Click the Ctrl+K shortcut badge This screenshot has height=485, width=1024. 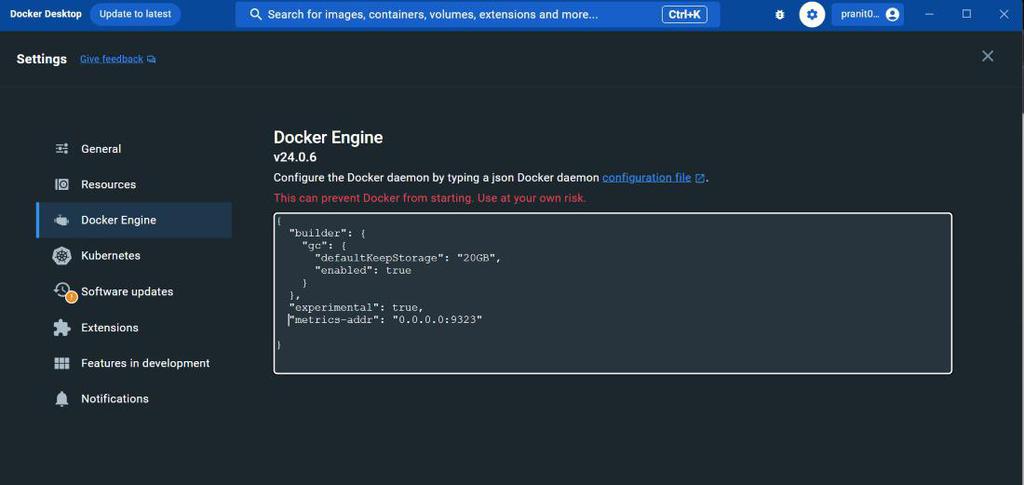point(684,14)
